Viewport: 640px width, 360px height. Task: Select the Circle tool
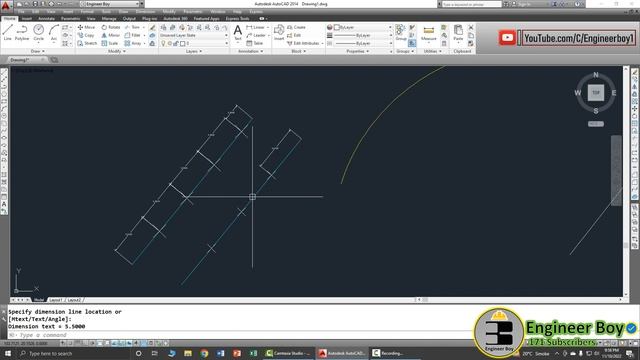(x=38, y=32)
